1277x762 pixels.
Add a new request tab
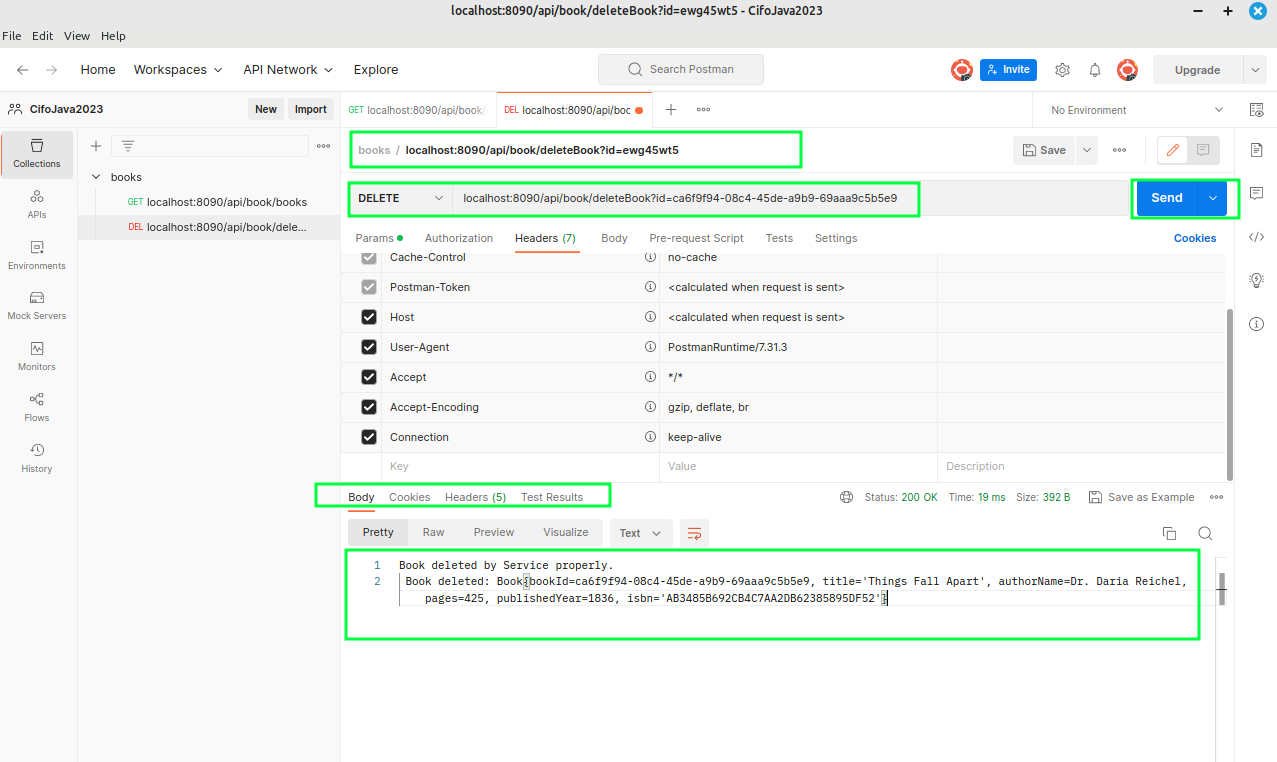click(671, 110)
